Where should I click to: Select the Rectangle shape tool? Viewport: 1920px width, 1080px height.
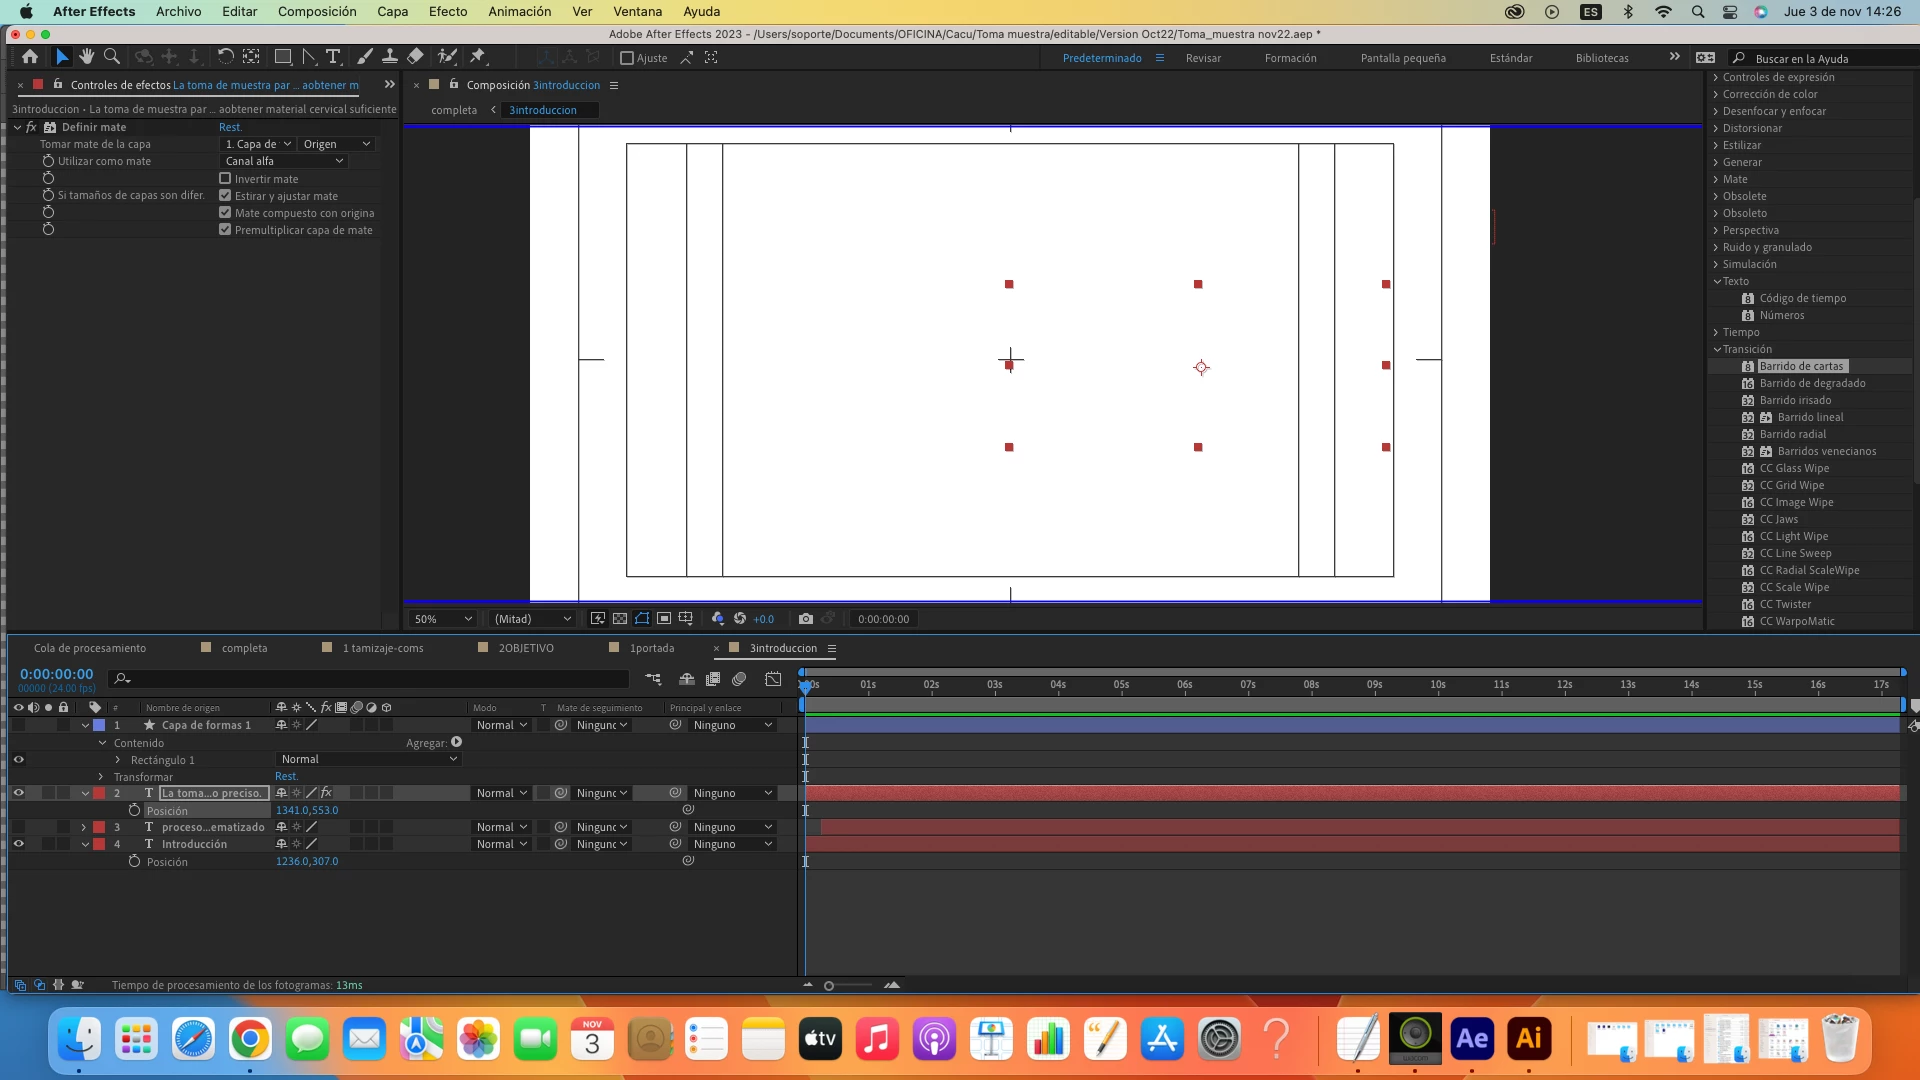click(x=283, y=57)
